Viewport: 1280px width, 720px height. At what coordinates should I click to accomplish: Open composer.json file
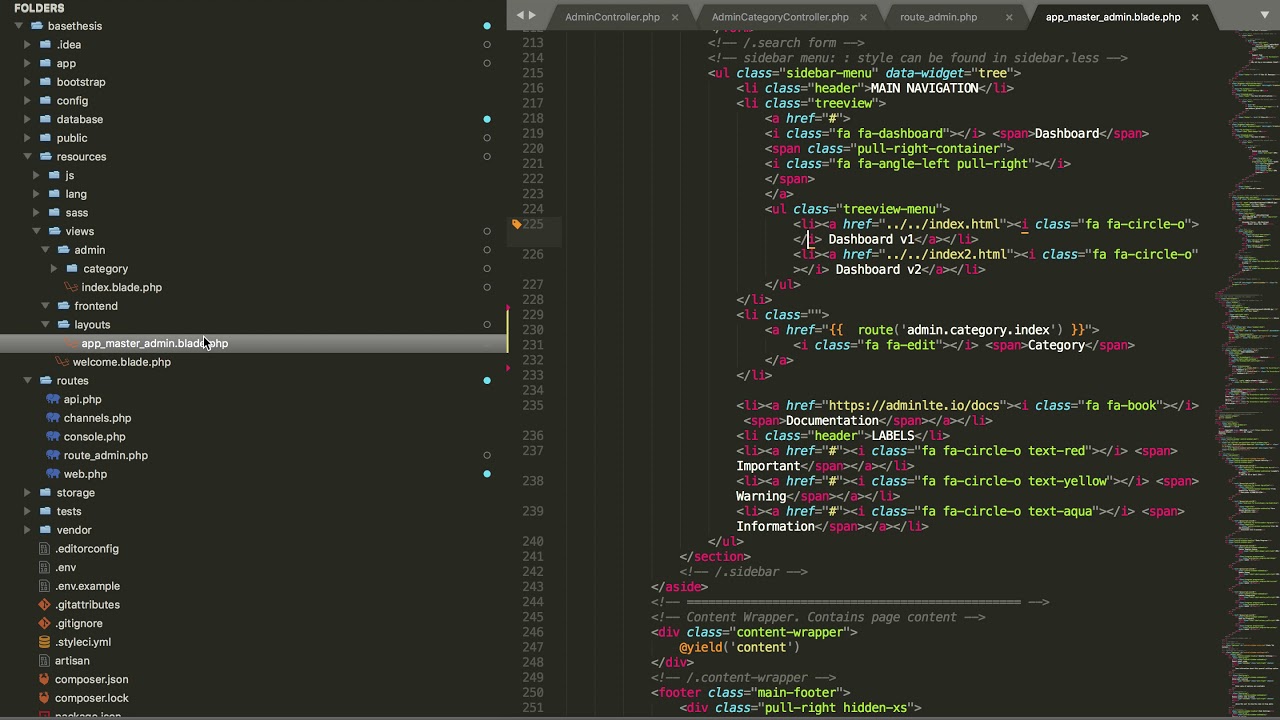click(91, 679)
